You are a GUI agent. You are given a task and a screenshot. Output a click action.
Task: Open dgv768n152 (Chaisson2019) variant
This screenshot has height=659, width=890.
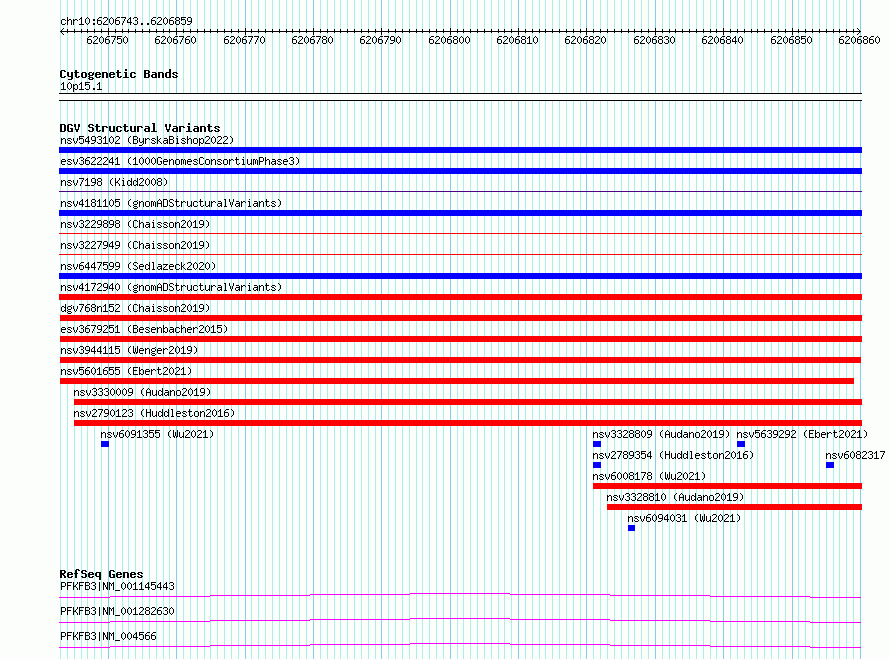(135, 308)
